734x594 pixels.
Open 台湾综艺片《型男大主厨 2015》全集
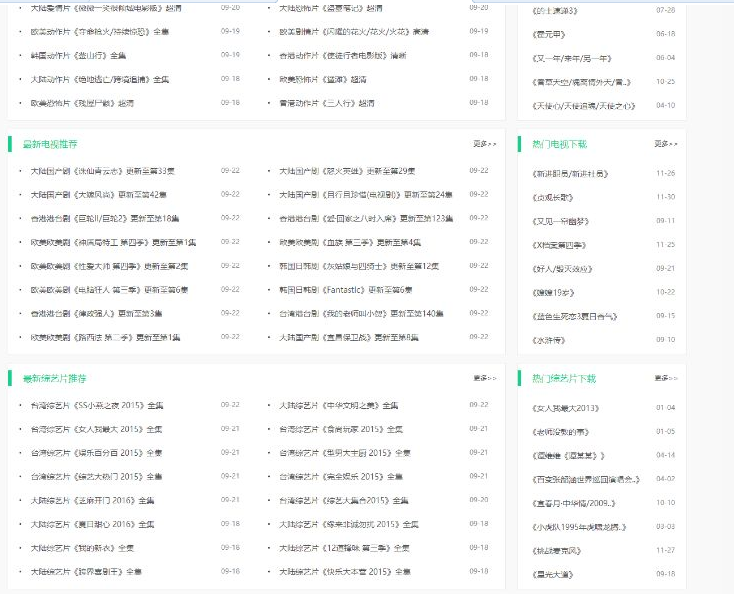[x=345, y=453]
